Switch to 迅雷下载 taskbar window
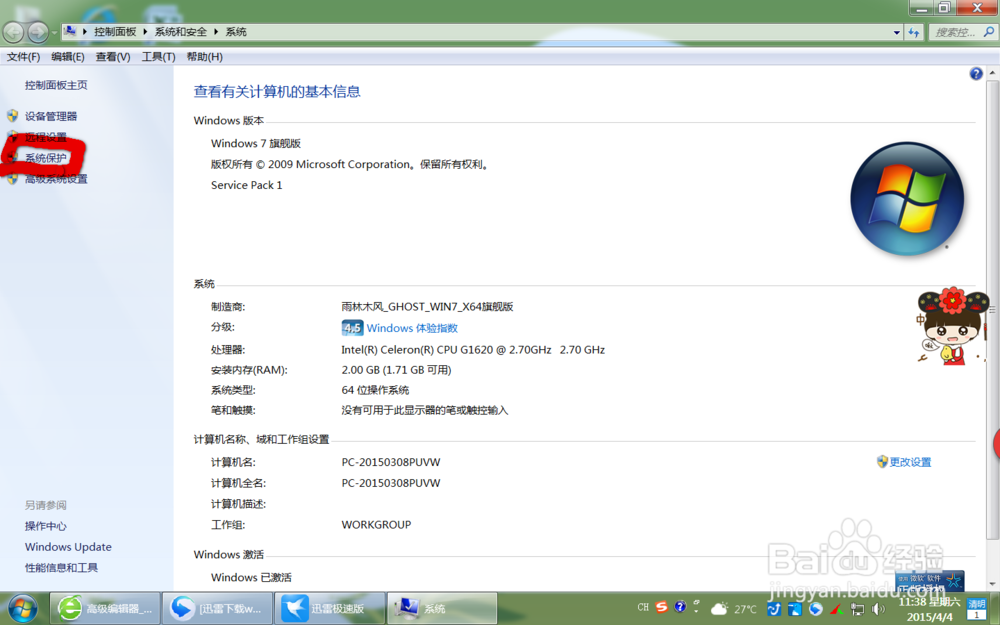The width and height of the screenshot is (1000, 625). click(x=217, y=608)
